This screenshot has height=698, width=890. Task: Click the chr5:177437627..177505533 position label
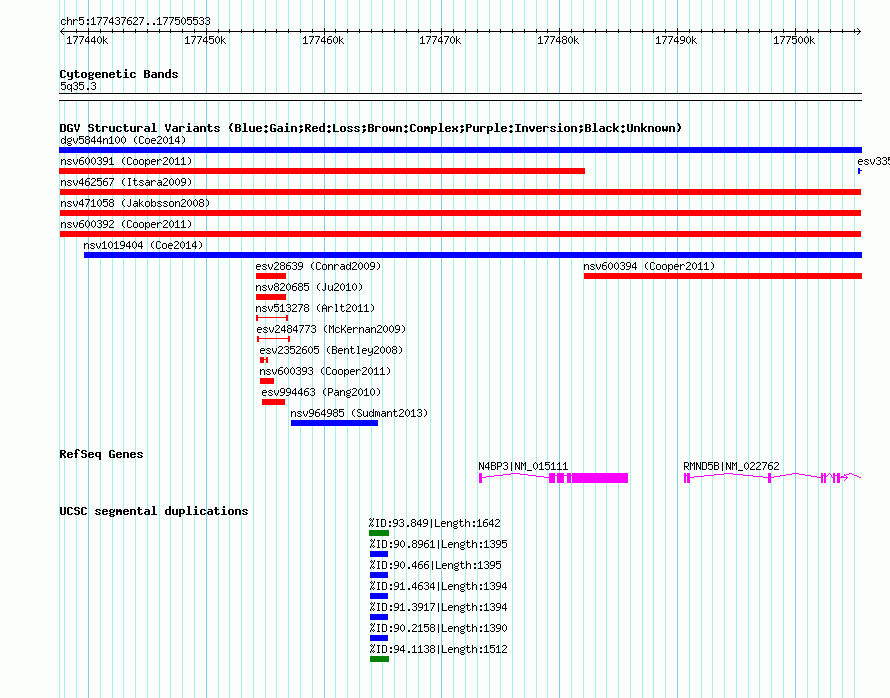135,22
